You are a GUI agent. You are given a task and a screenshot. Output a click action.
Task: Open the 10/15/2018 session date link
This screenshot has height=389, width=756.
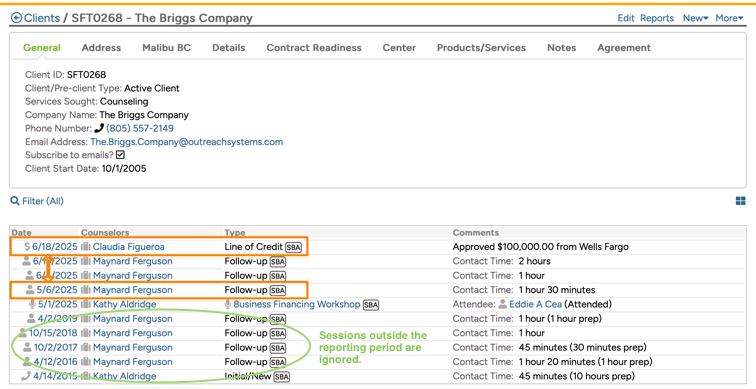(x=53, y=333)
